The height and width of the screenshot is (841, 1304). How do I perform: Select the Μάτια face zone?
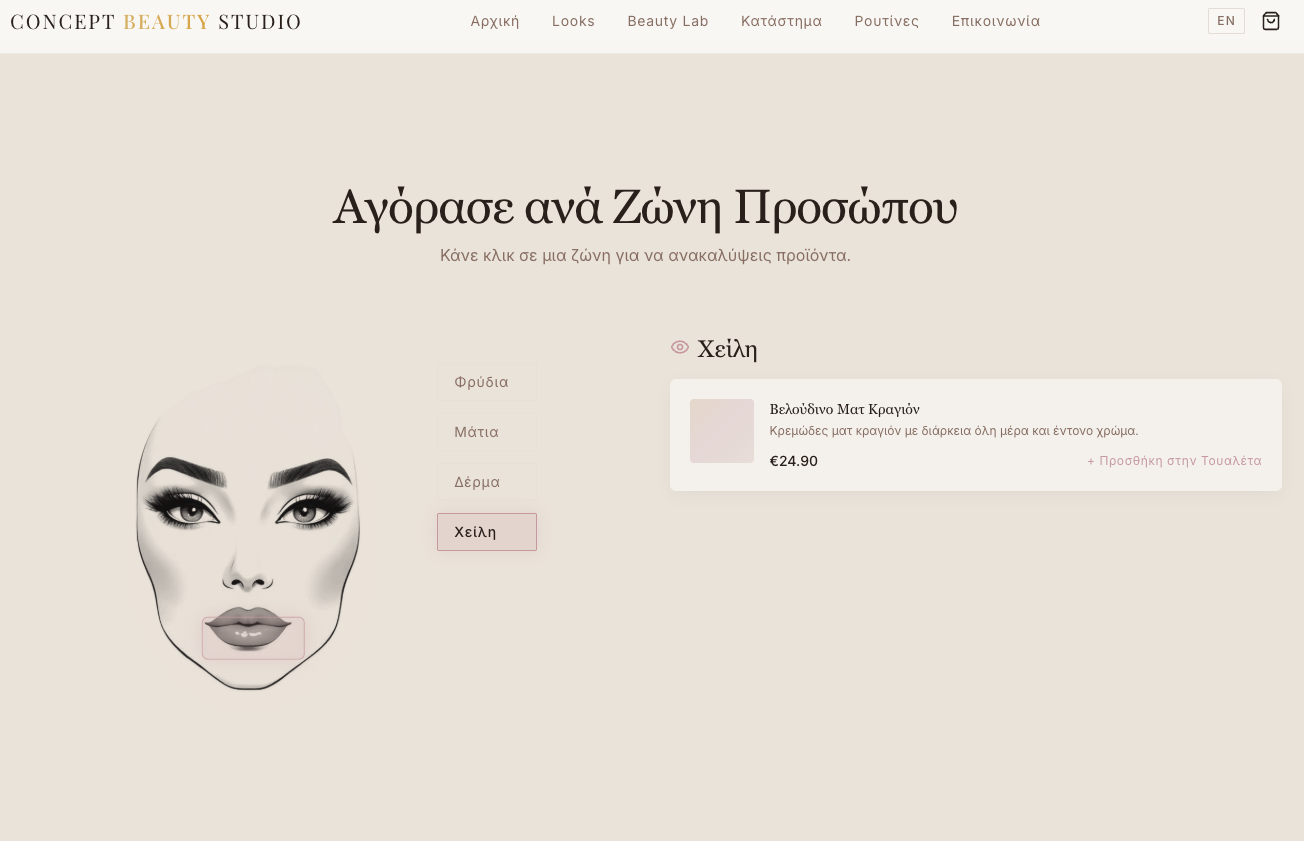pos(487,432)
